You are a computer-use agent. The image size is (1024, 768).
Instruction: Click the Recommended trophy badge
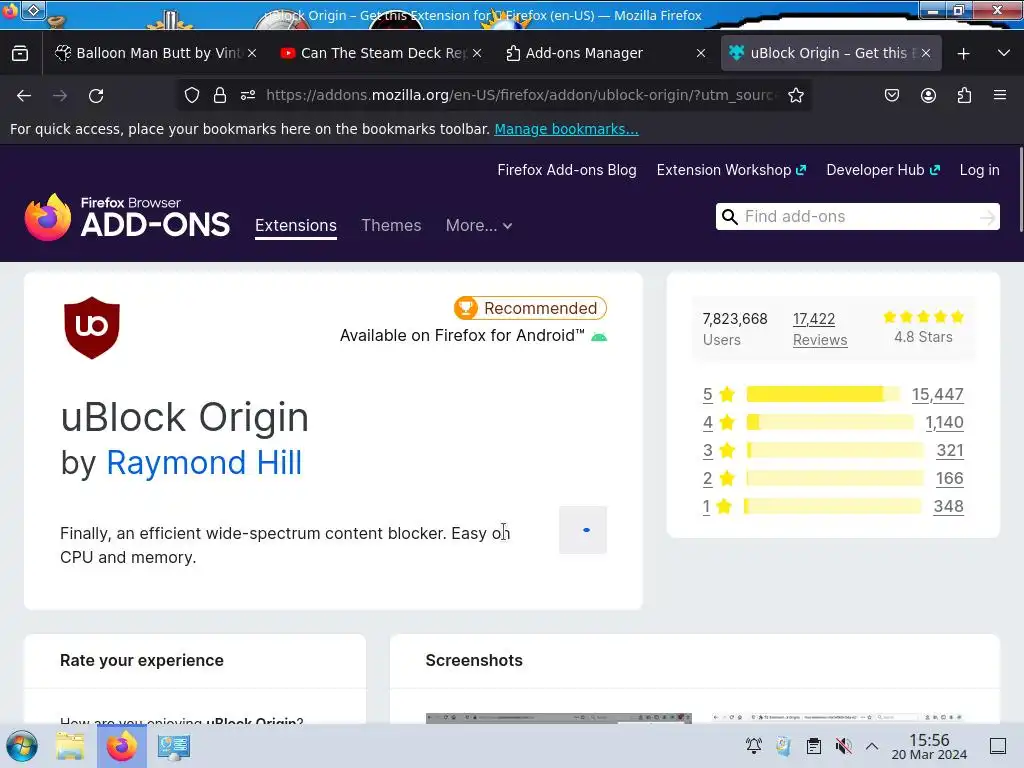[530, 308]
